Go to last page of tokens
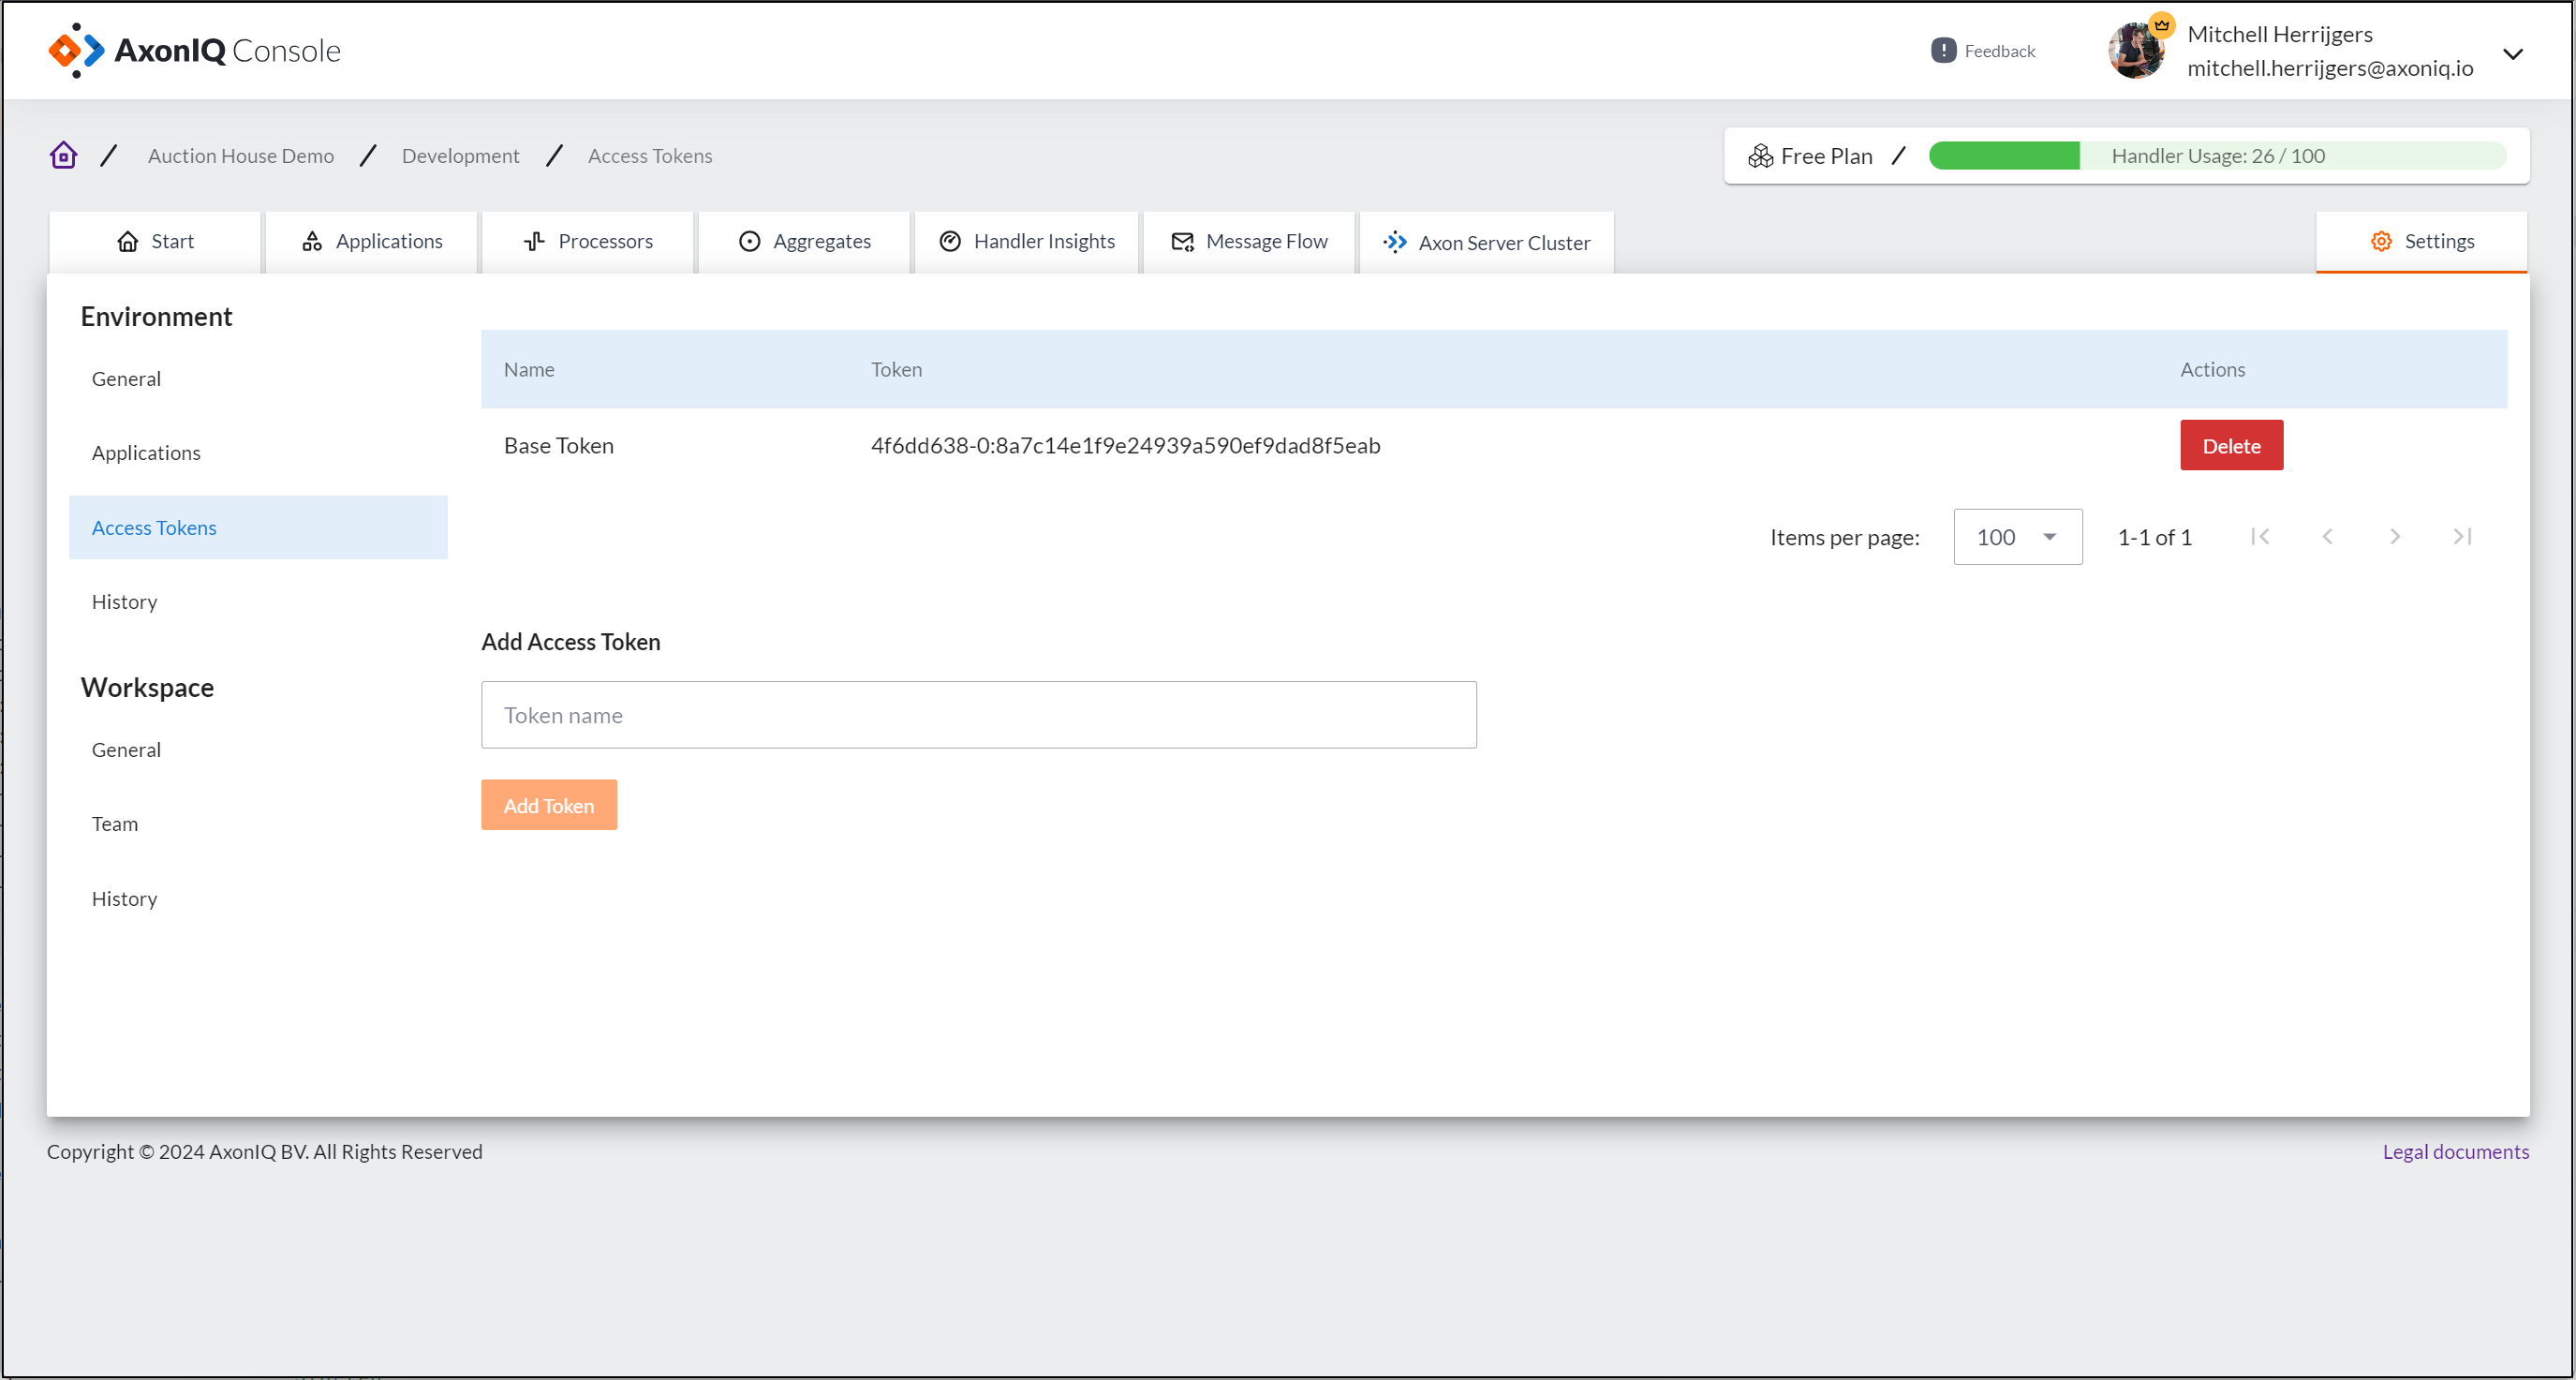This screenshot has height=1380, width=2576. (2463, 537)
